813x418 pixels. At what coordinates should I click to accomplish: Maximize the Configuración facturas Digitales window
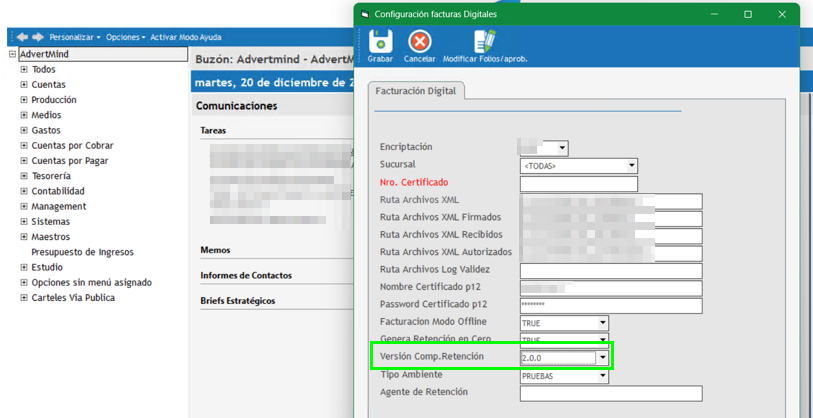748,15
